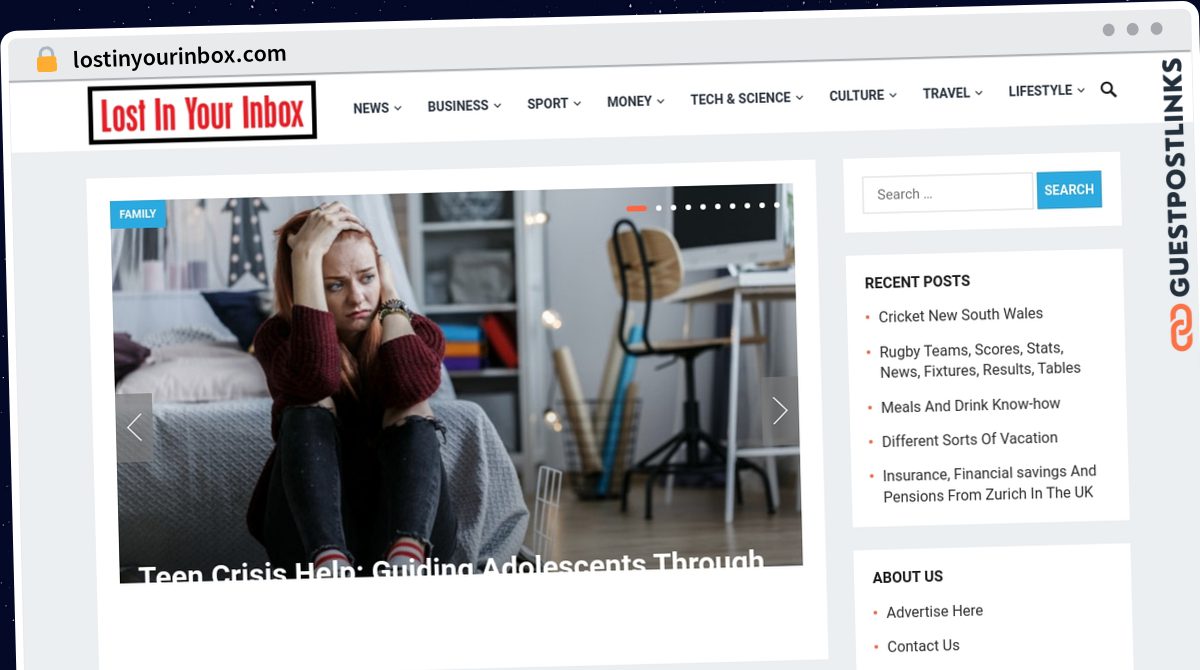Click the lostinyourinbox.com address text

pyautogui.click(x=180, y=57)
